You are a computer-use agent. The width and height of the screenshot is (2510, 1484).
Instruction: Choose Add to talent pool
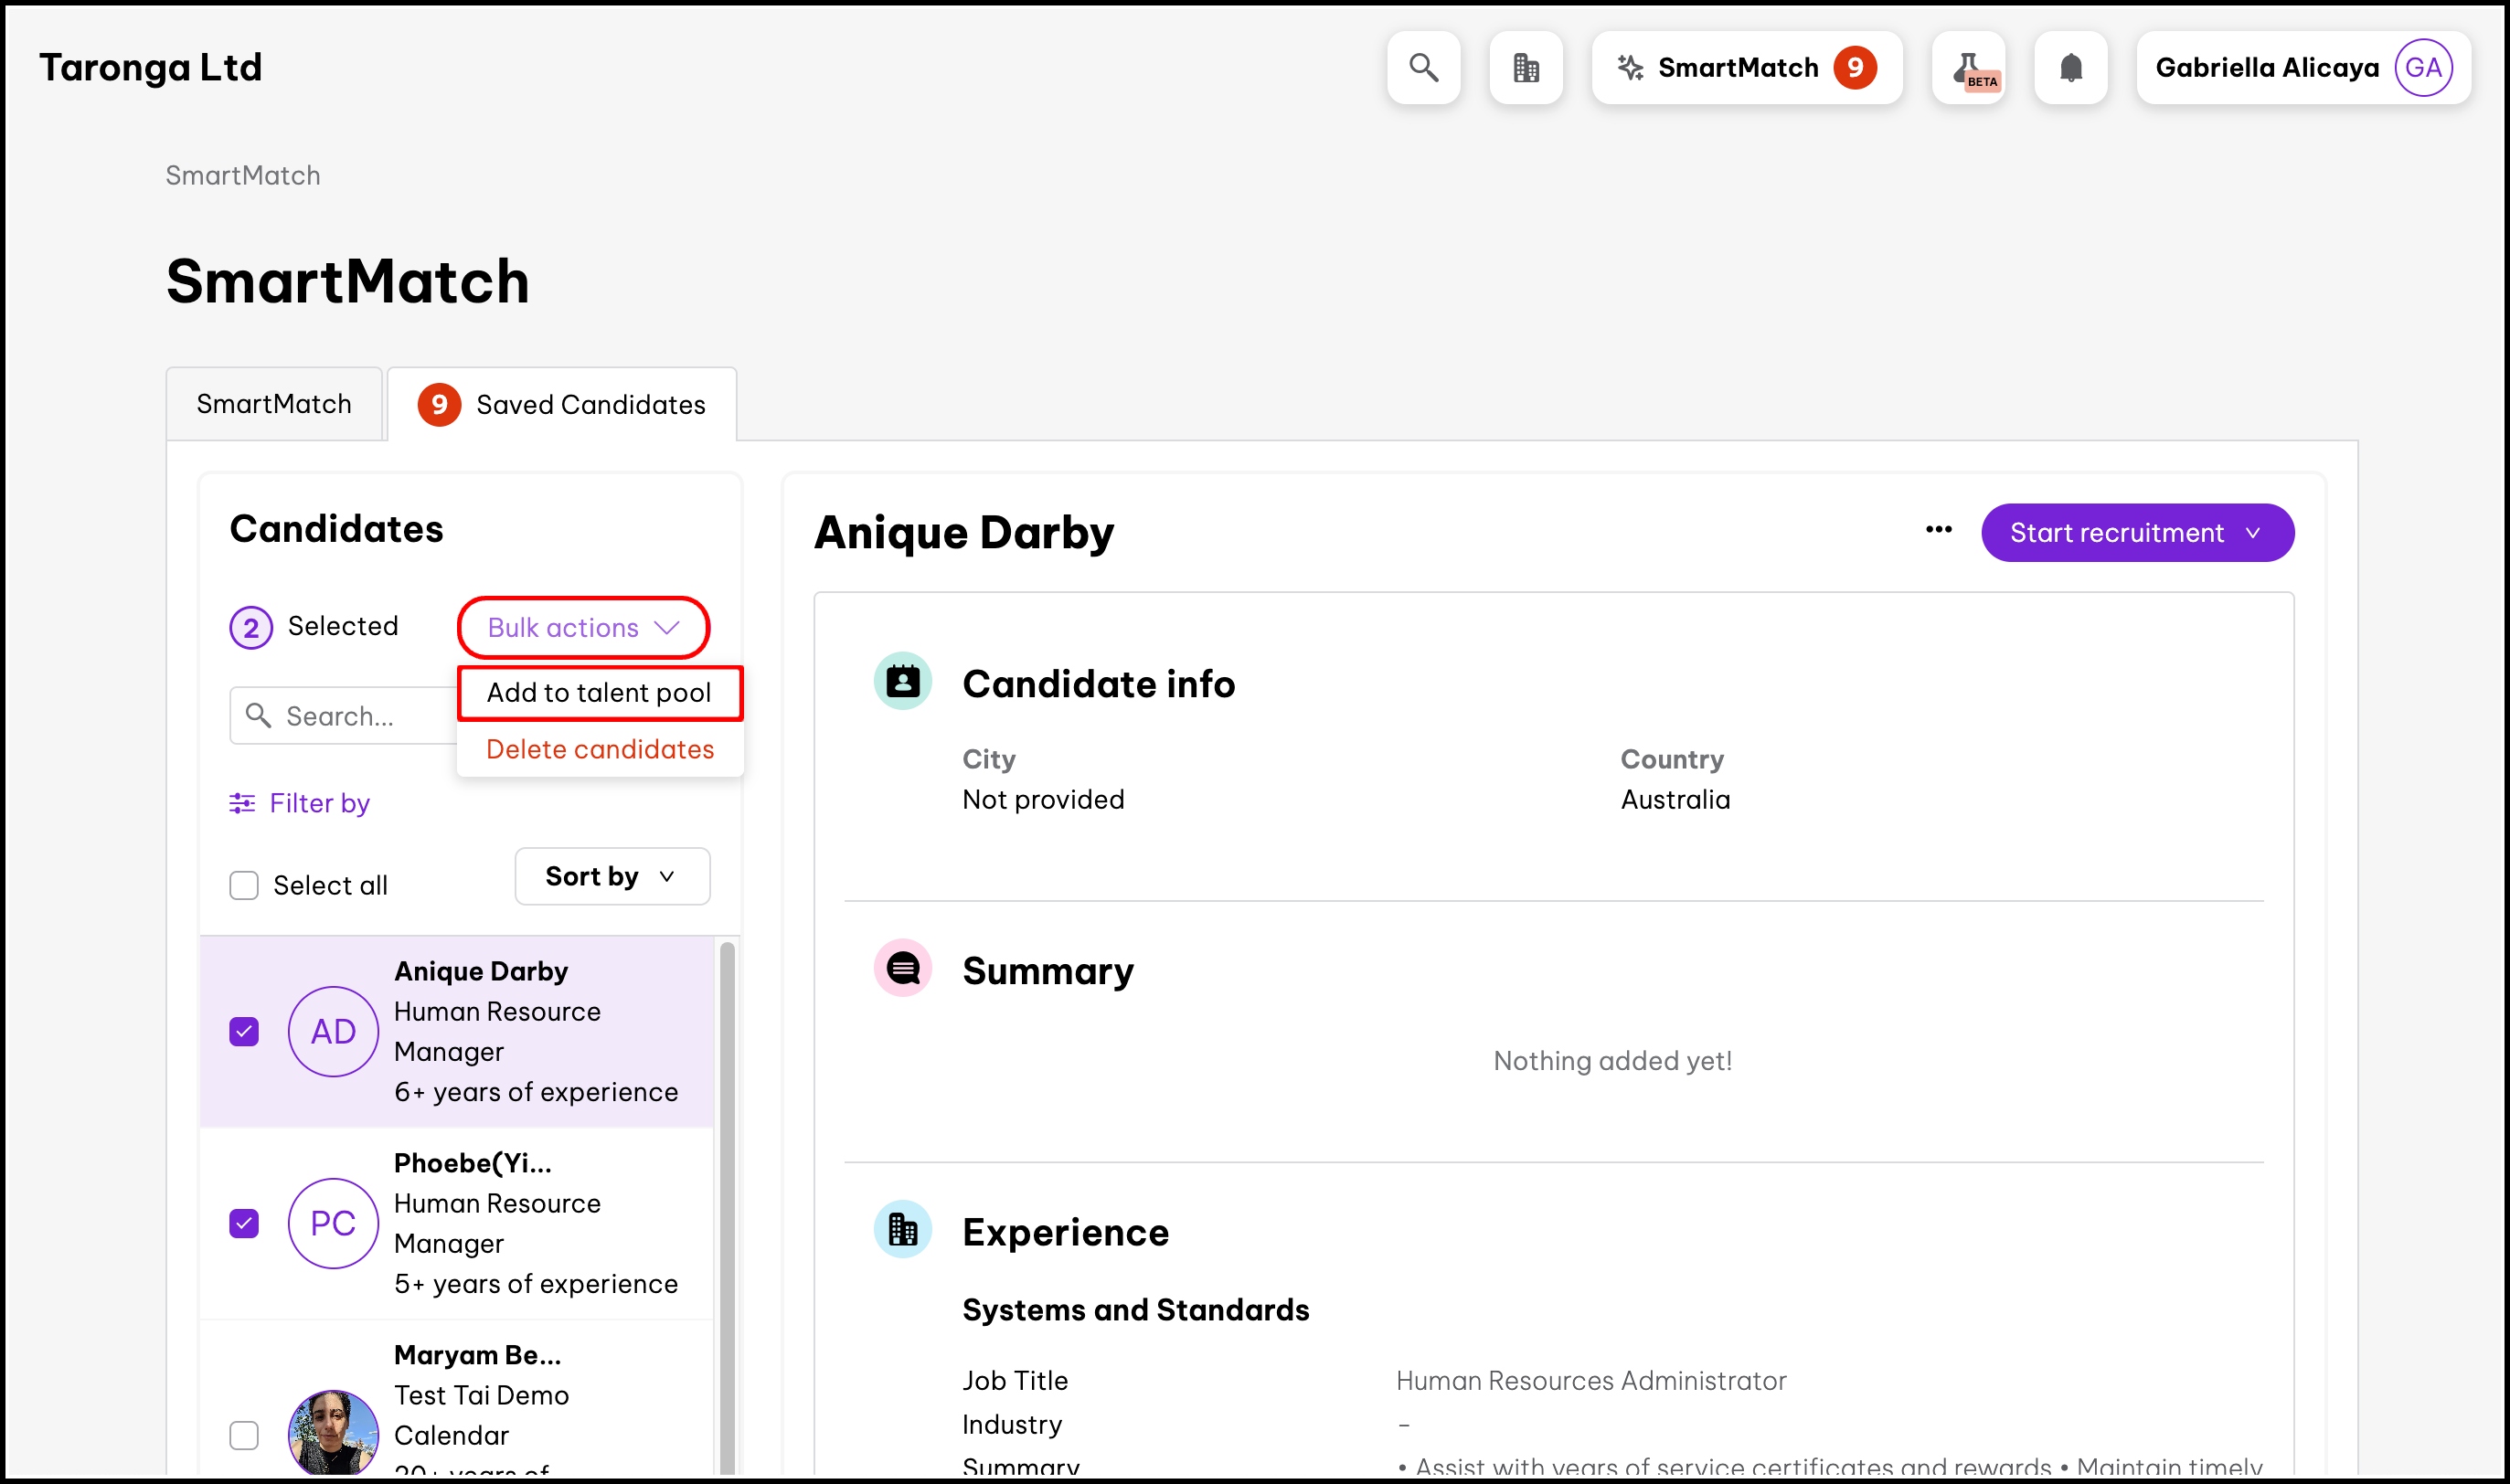(599, 693)
